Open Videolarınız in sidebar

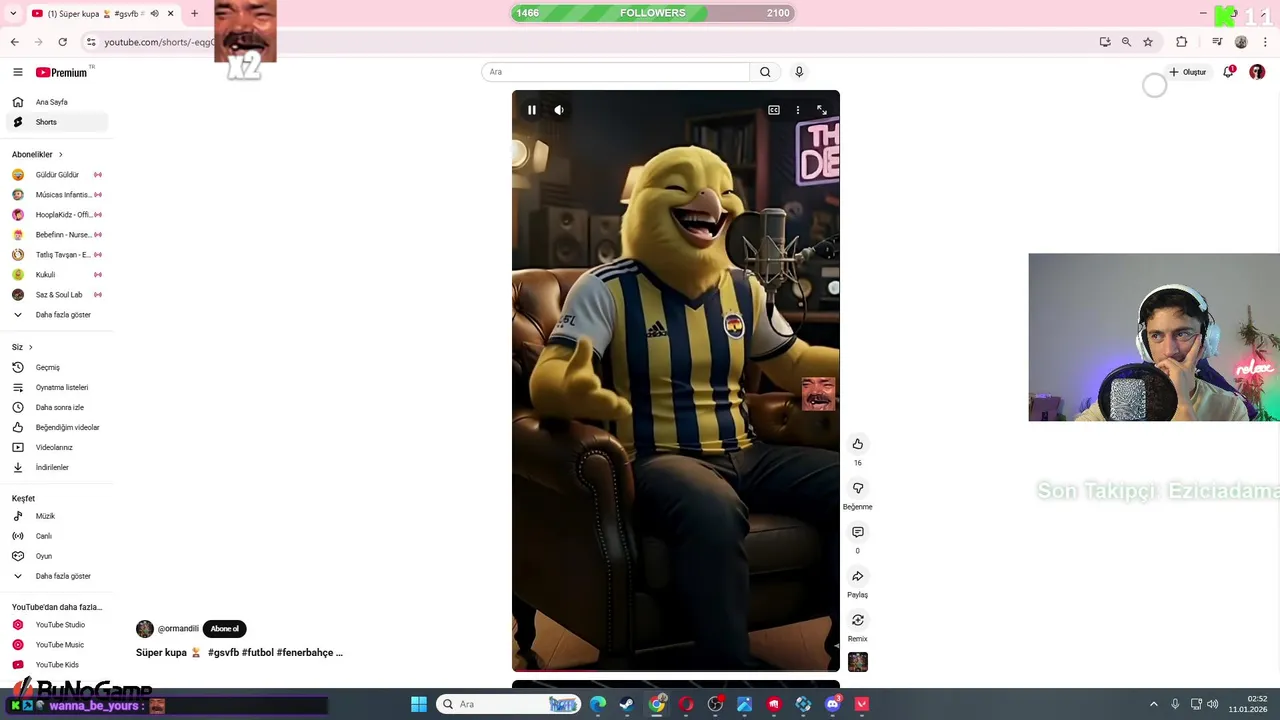click(x=57, y=447)
